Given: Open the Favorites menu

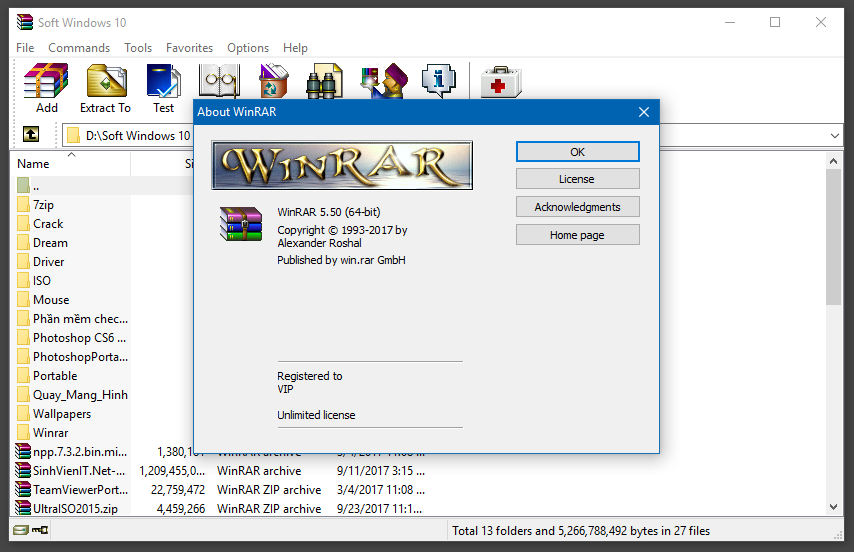Looking at the screenshot, I should point(189,48).
